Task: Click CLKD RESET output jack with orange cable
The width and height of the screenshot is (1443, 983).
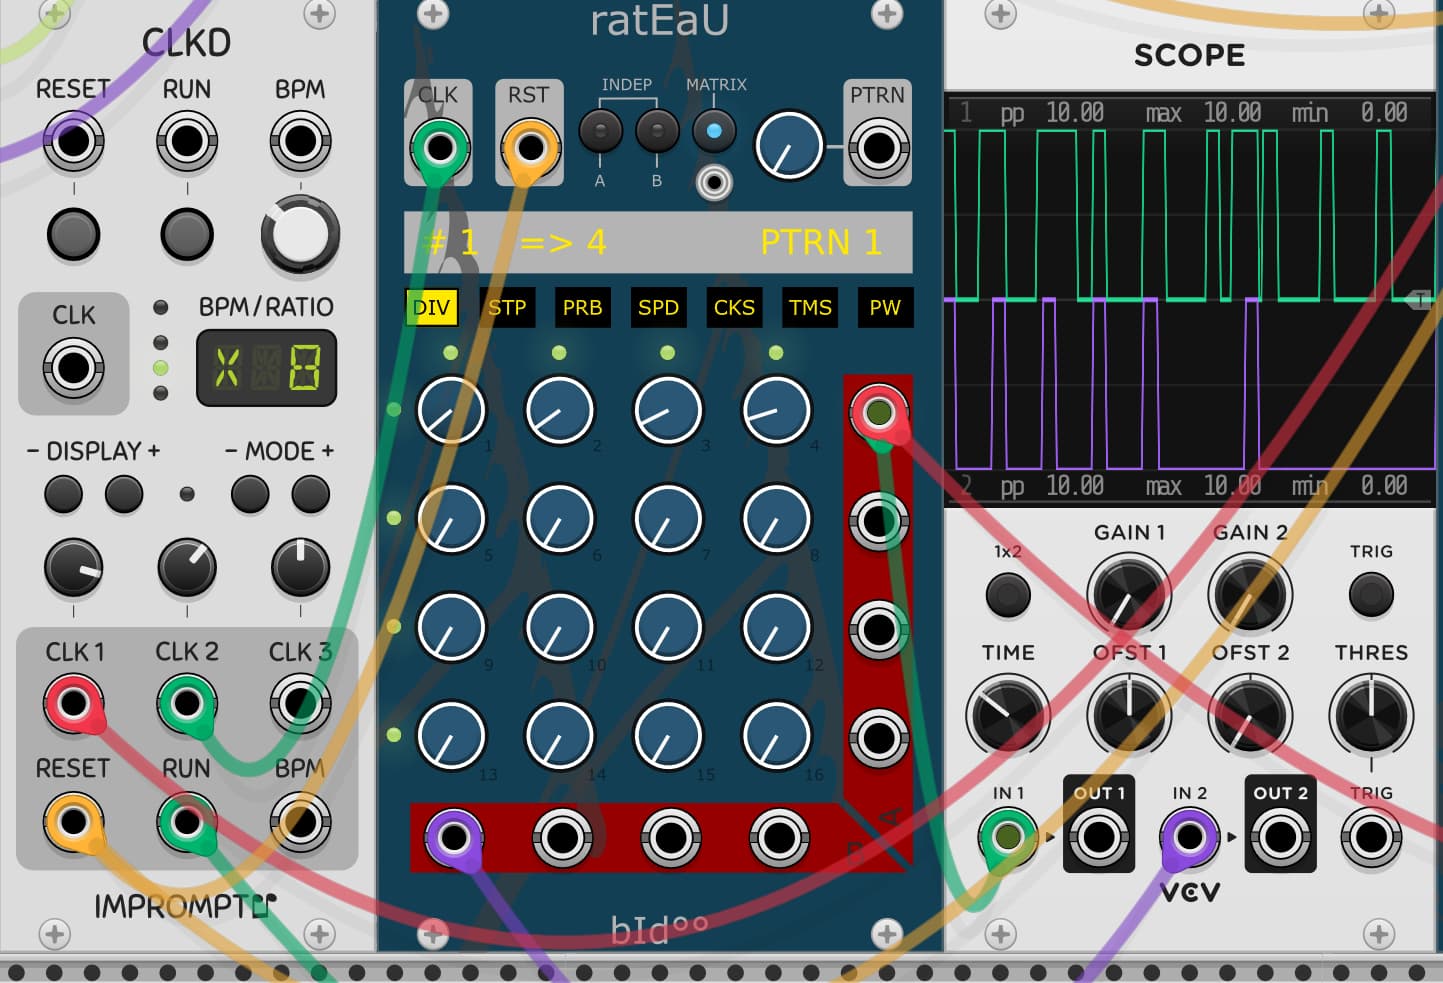Action: [x=73, y=822]
